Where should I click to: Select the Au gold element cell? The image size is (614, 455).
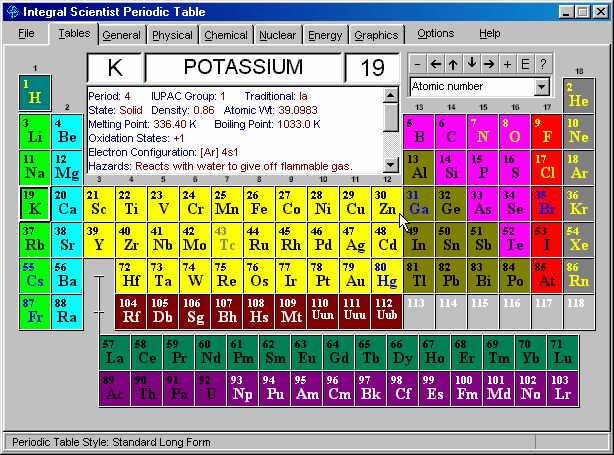[x=355, y=276]
